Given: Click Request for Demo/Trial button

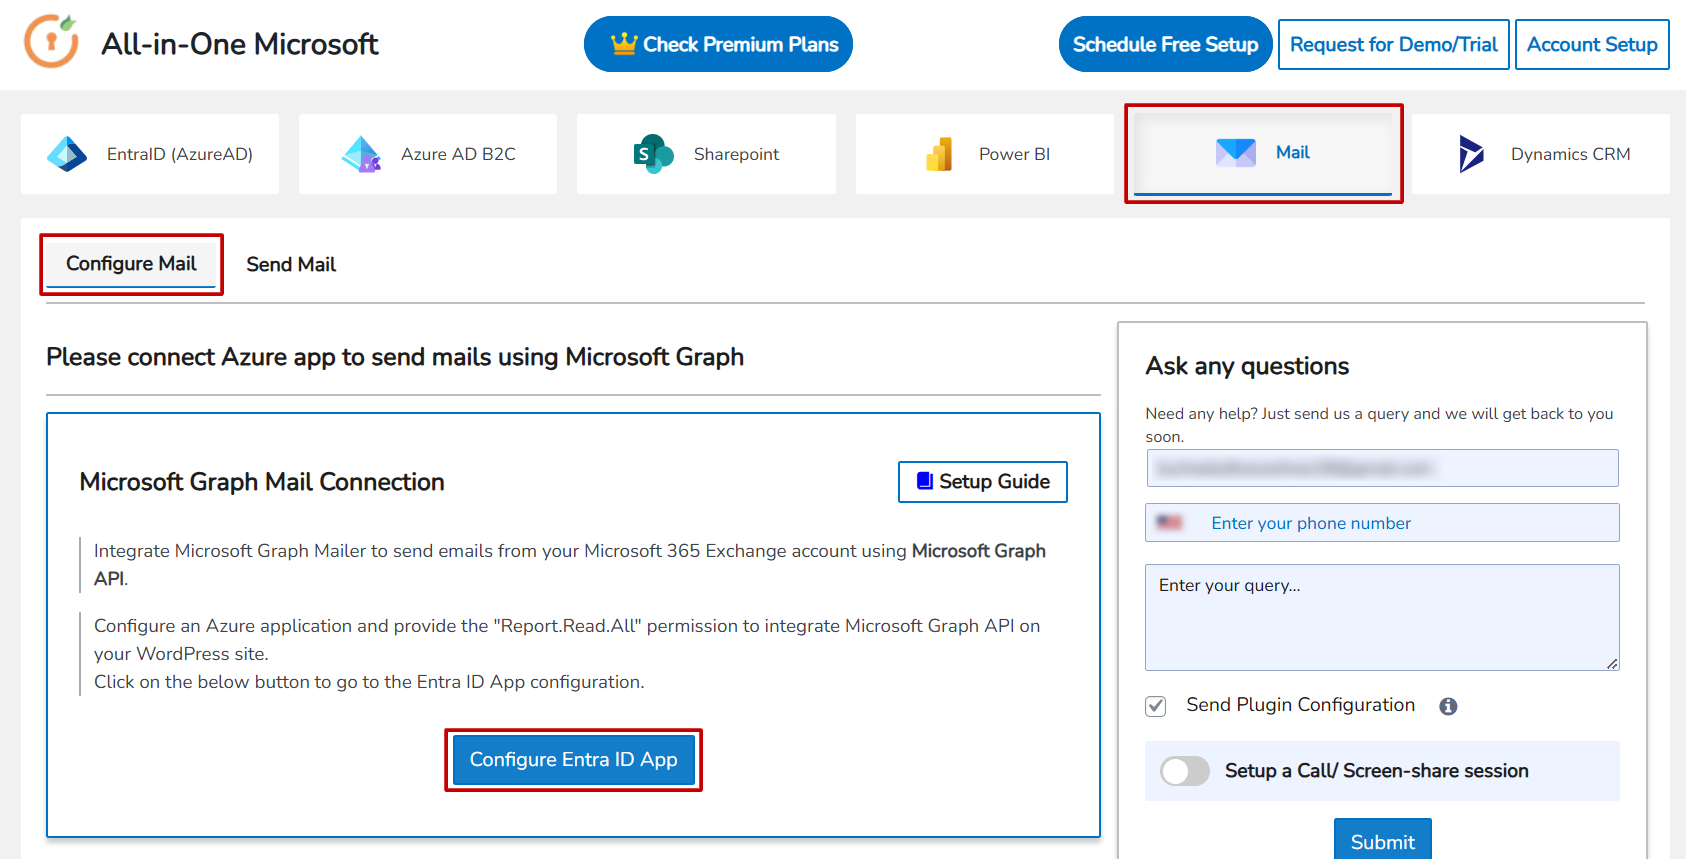Looking at the screenshot, I should pyautogui.click(x=1393, y=45).
